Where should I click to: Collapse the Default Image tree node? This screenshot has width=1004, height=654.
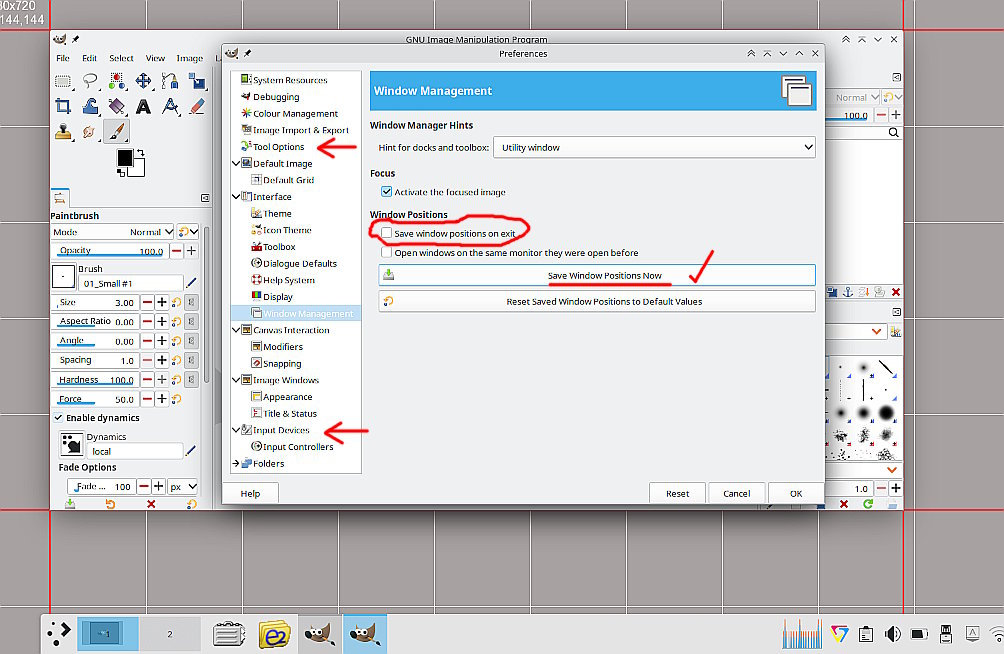[x=236, y=163]
